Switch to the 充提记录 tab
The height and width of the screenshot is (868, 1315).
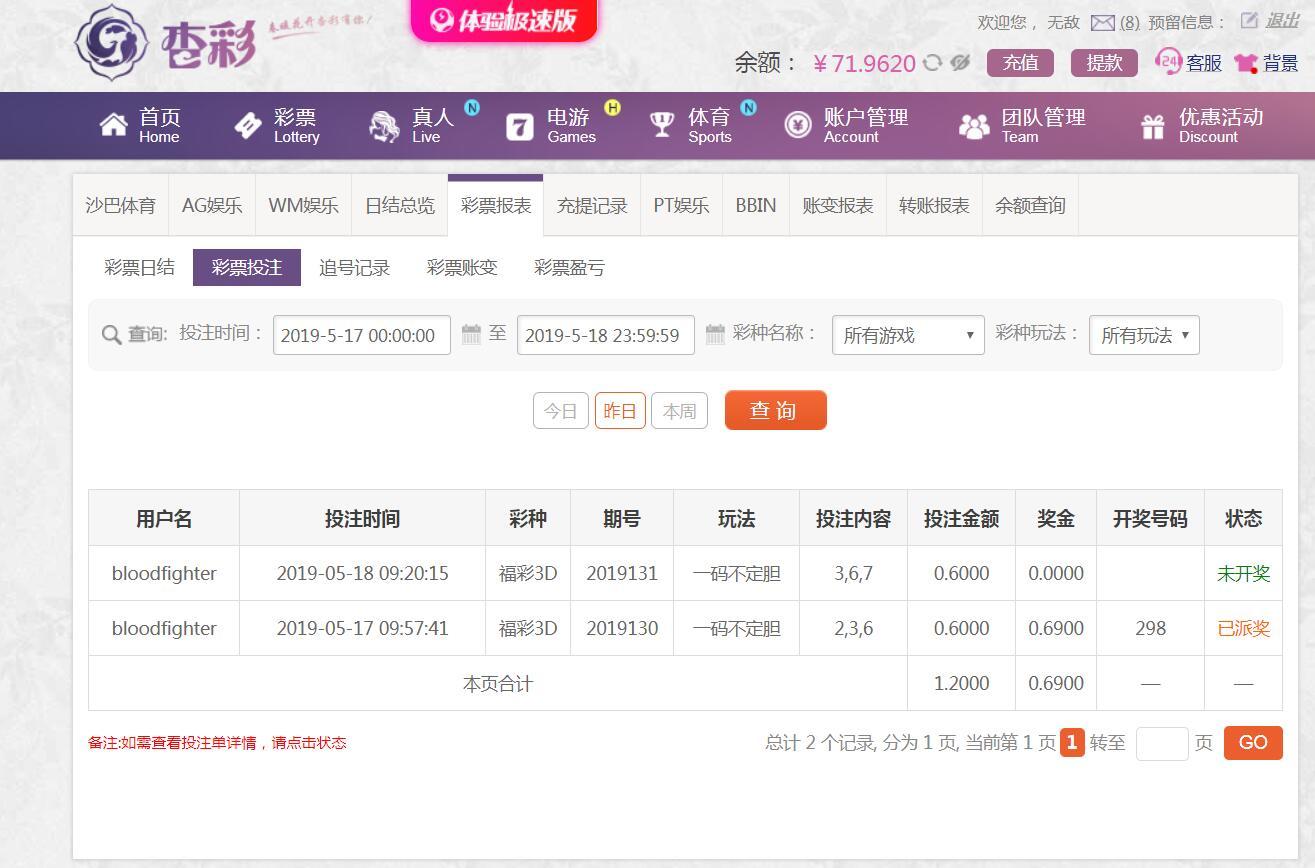click(592, 206)
